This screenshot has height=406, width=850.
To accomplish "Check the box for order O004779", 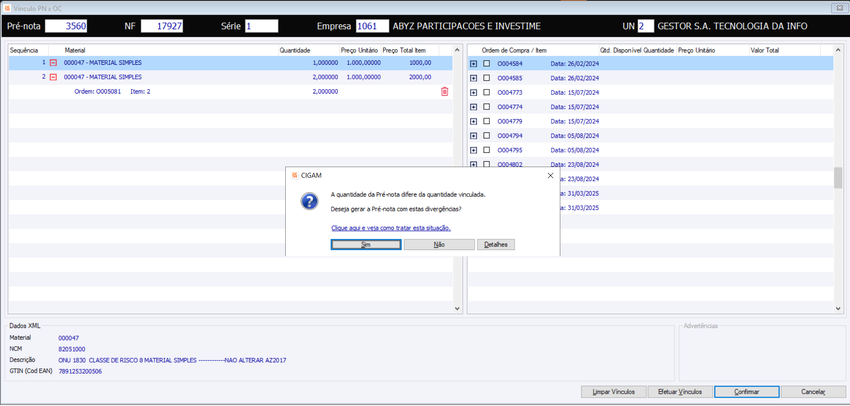I will tap(486, 121).
